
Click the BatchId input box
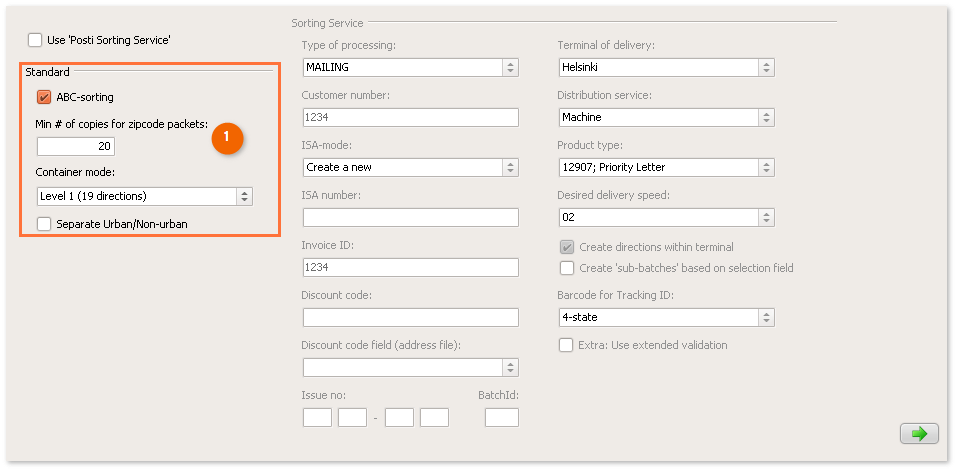click(502, 417)
